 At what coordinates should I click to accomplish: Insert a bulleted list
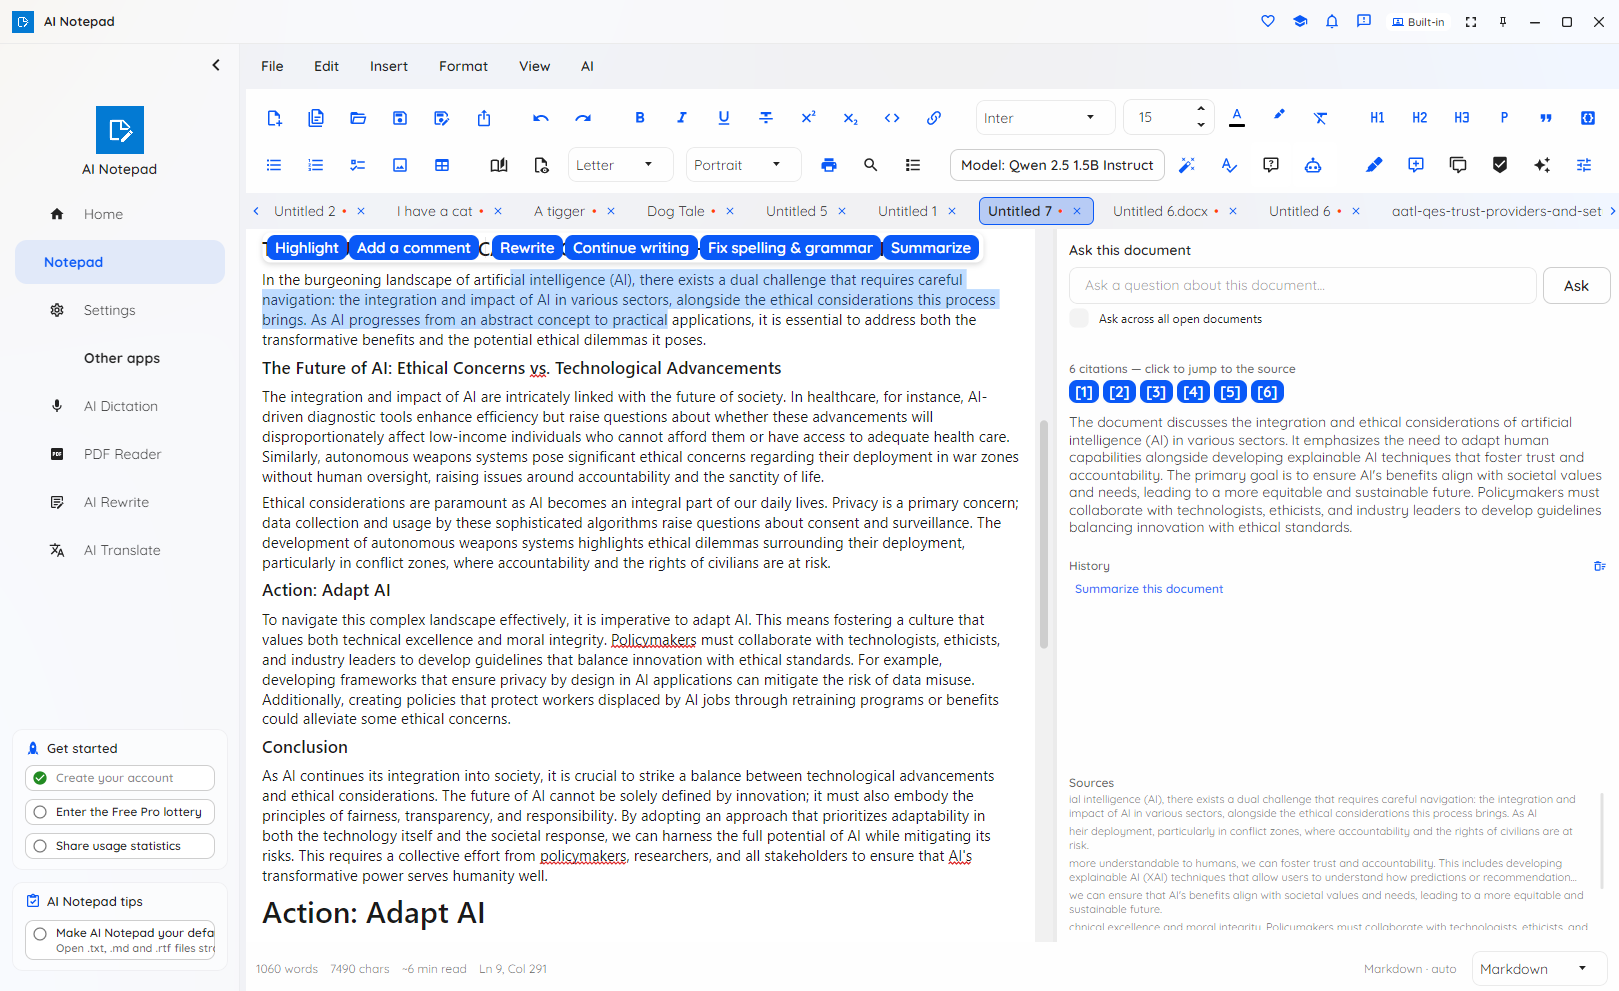point(274,165)
